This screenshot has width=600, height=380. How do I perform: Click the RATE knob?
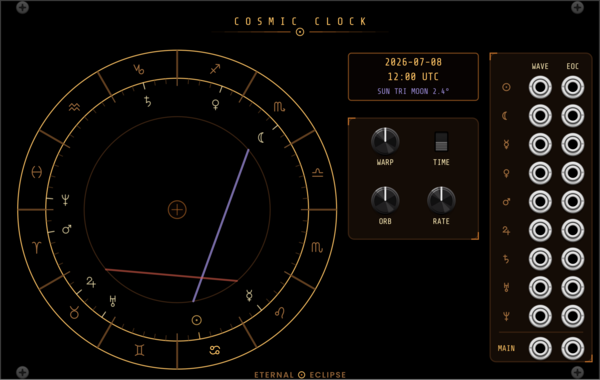[441, 200]
